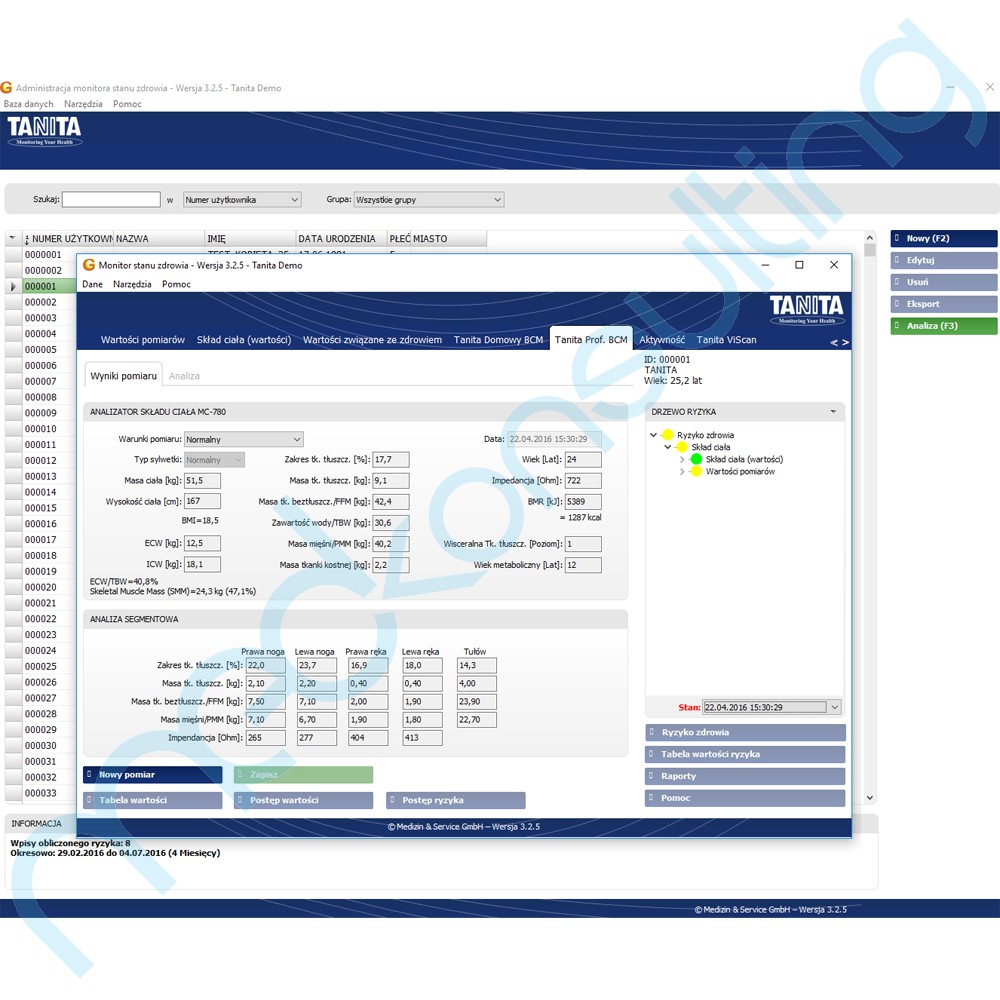Screen dimensions: 1000x1000
Task: Click the Wysokość ciała [cm] field
Action: tap(202, 501)
